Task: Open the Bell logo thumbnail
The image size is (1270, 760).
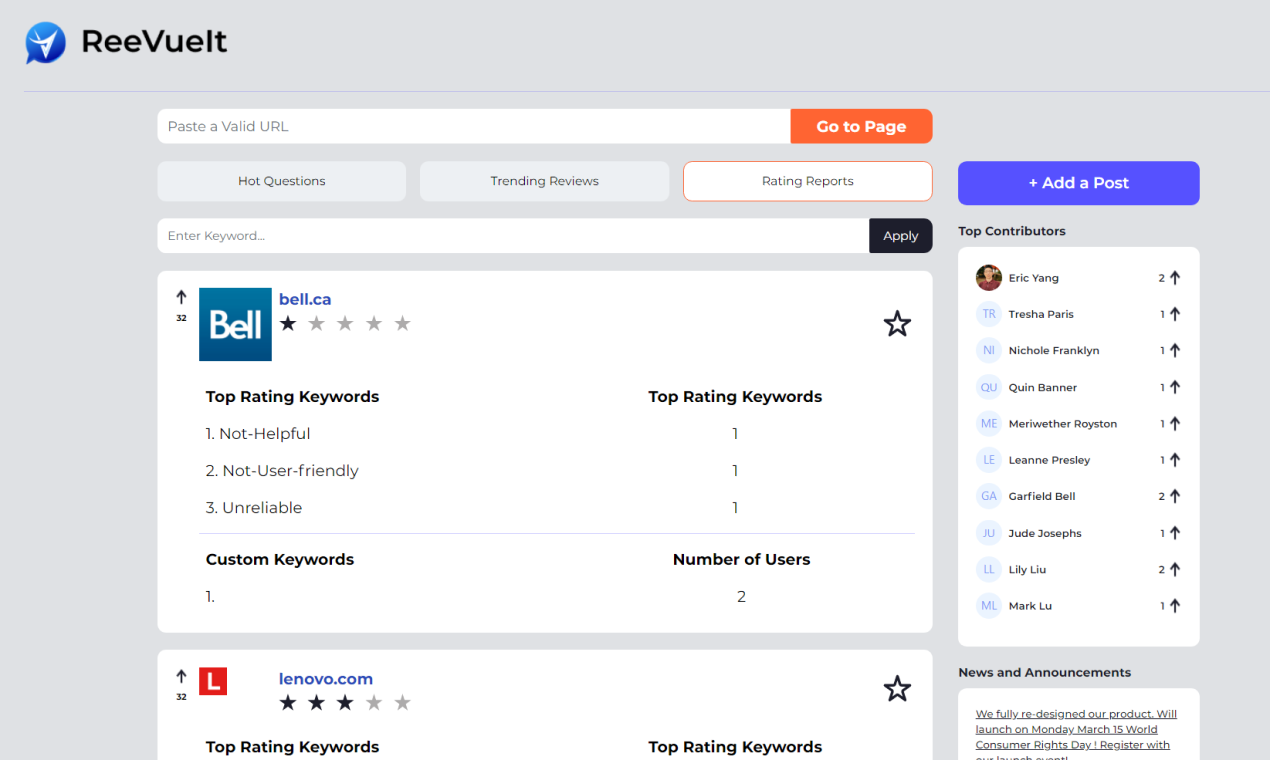Action: [x=235, y=324]
